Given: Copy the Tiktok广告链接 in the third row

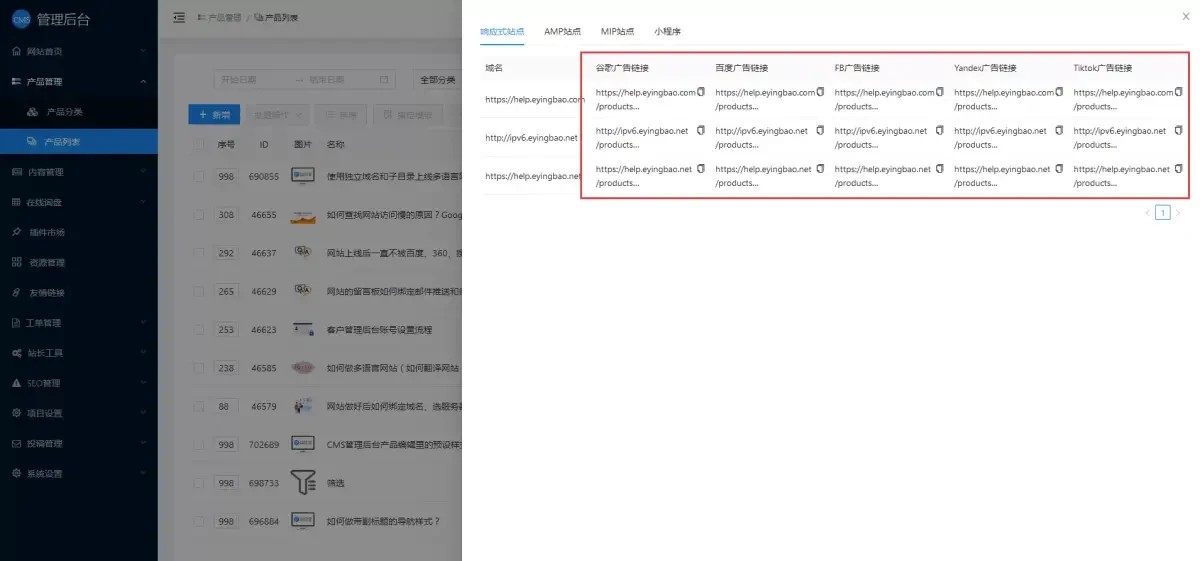Looking at the screenshot, I should pos(1178,169).
